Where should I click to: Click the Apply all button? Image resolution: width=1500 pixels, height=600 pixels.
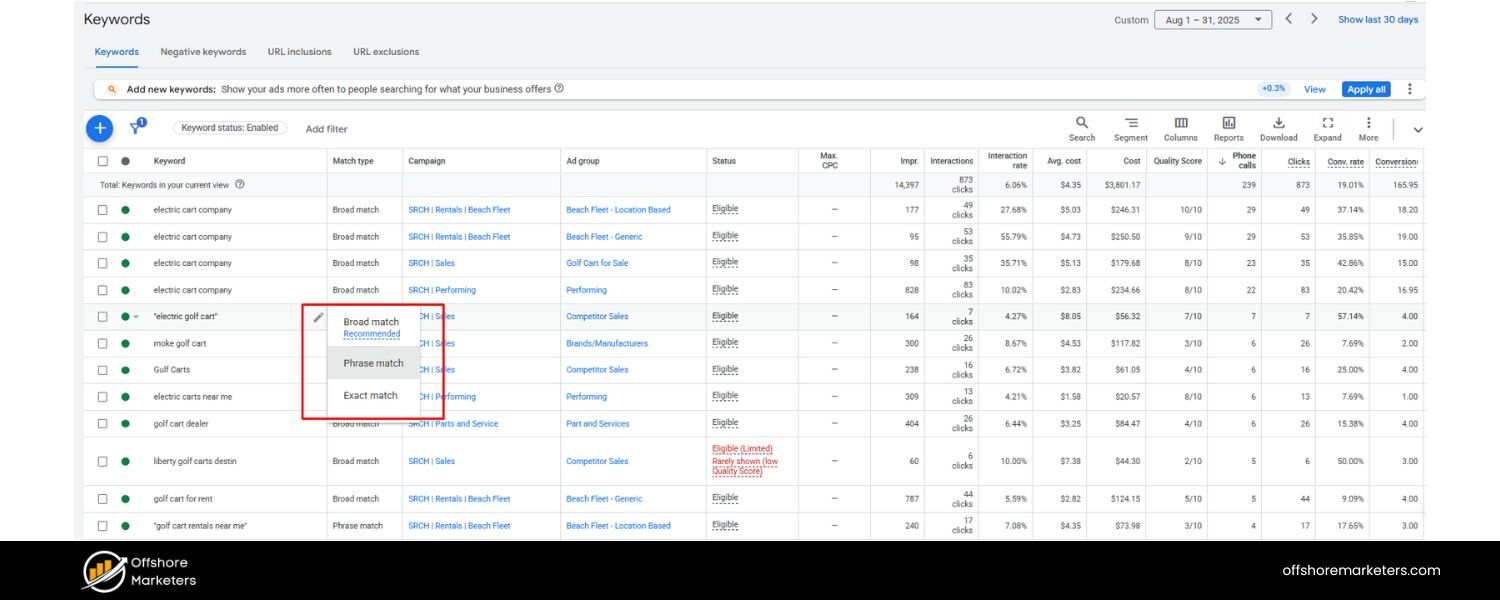(x=1366, y=88)
